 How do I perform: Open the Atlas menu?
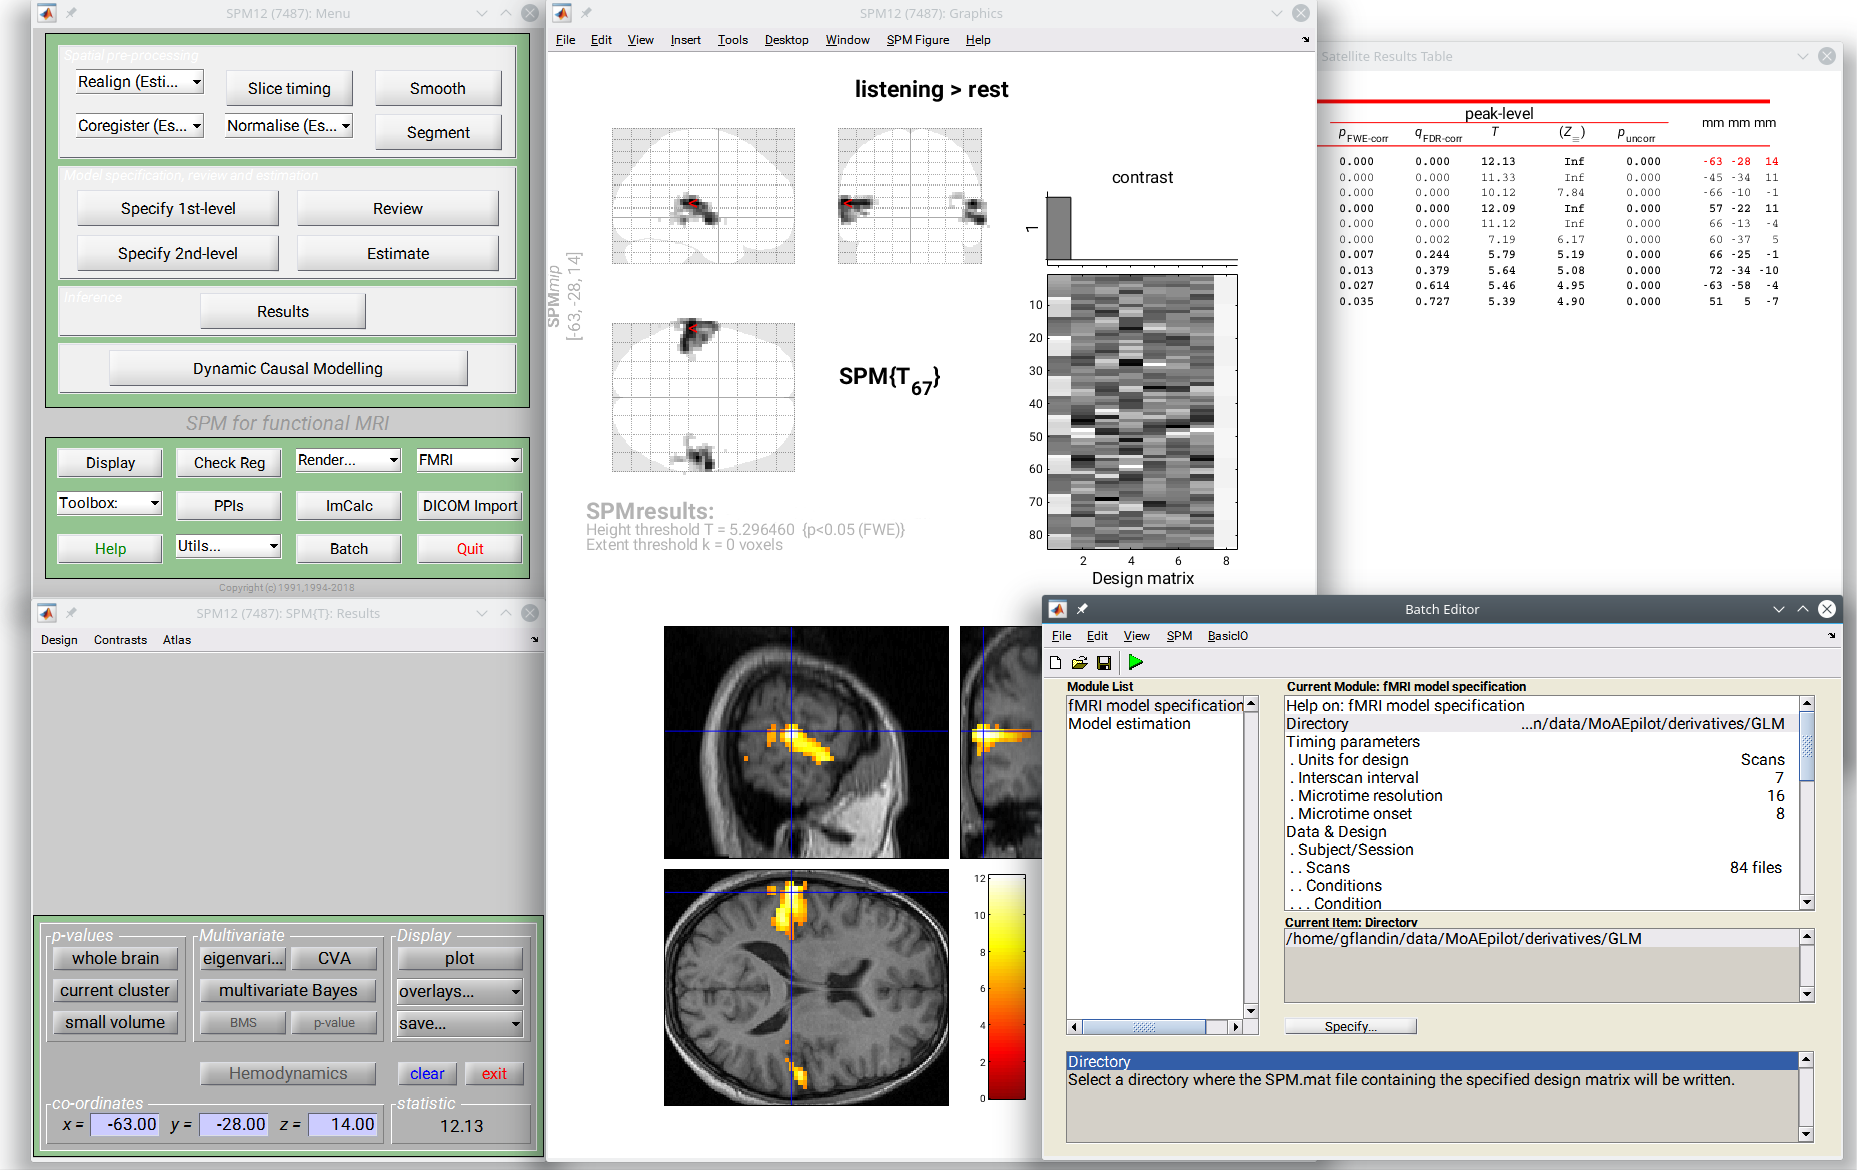click(177, 640)
